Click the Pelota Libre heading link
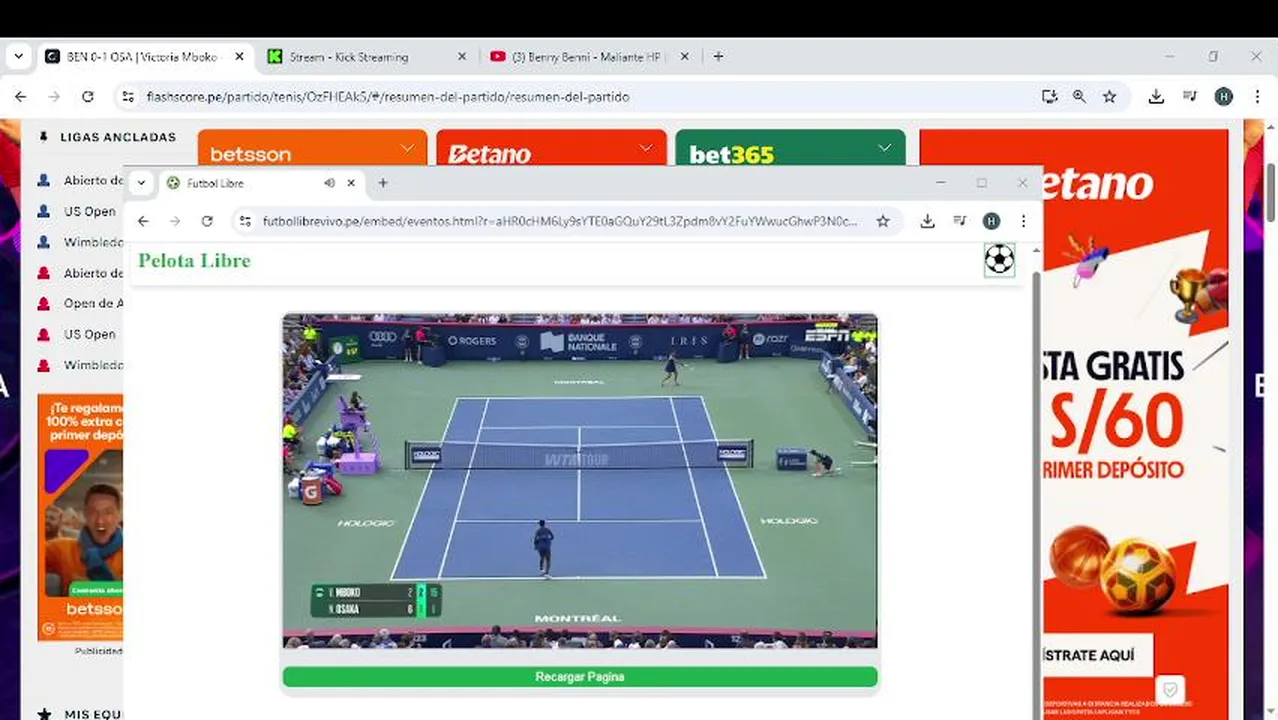The width and height of the screenshot is (1278, 720). [194, 260]
